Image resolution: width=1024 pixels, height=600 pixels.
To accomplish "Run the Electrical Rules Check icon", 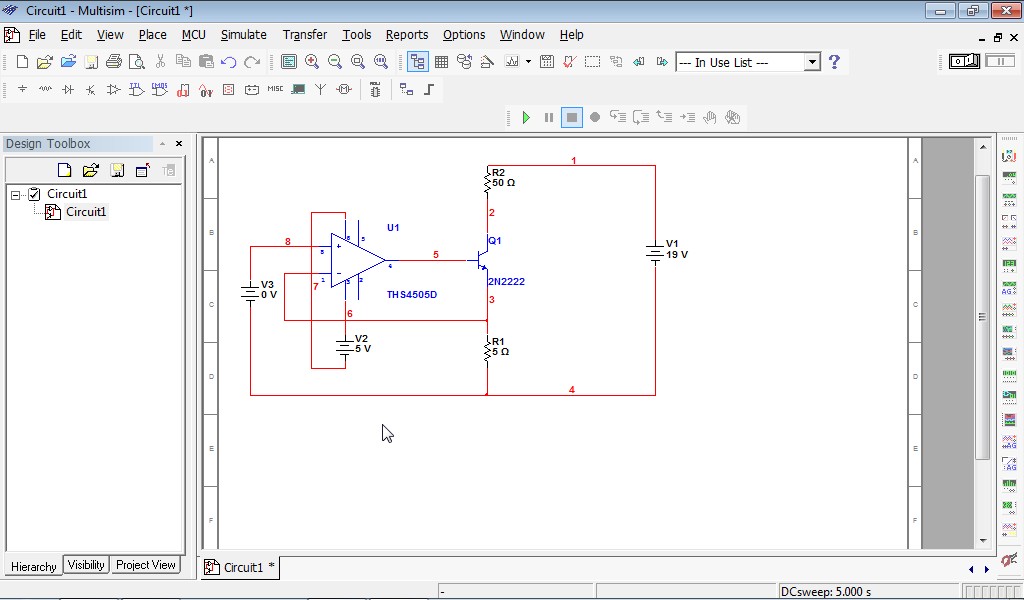I will 569,61.
